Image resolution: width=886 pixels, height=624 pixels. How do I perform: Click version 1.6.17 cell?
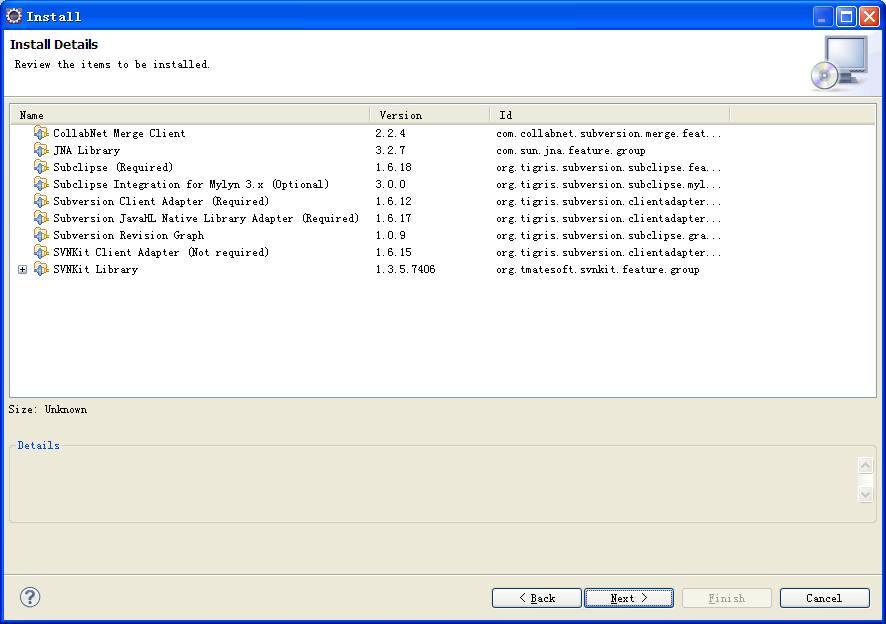[393, 218]
